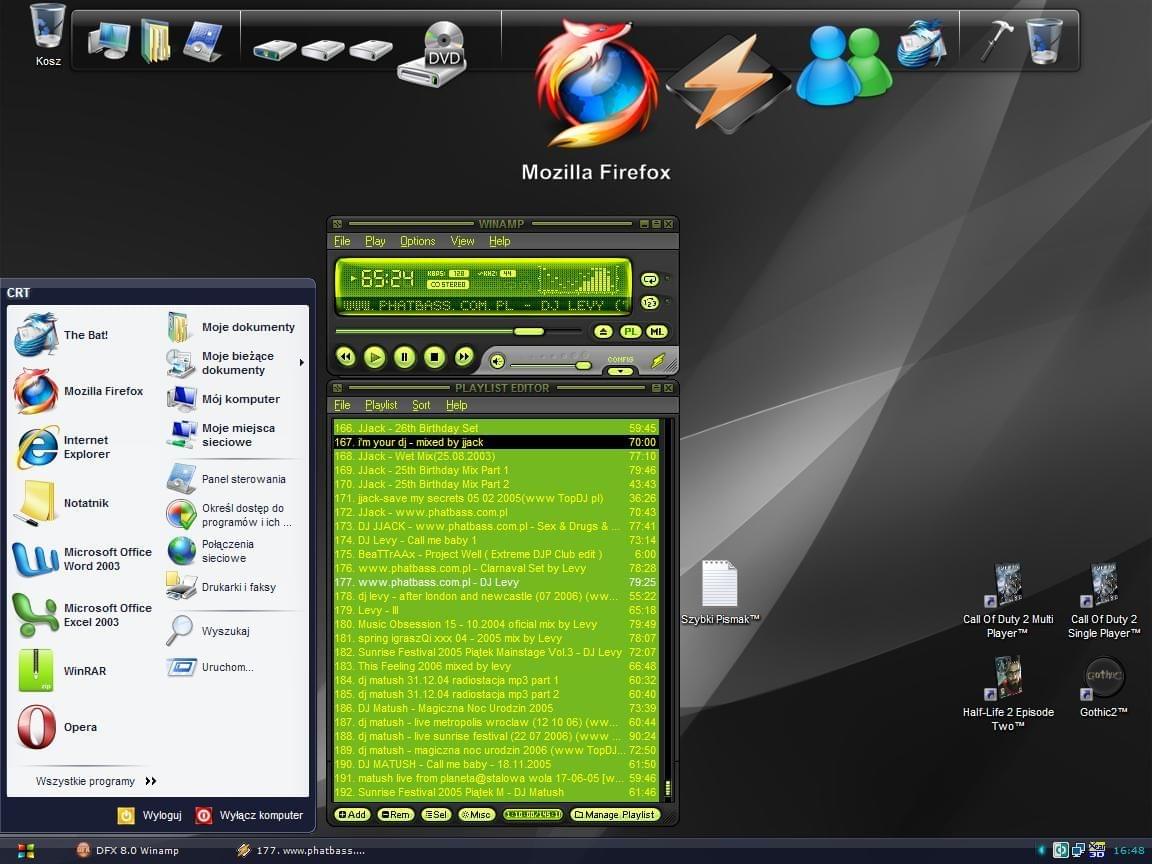Click the Winamp seek bar handle
Image resolution: width=1152 pixels, height=864 pixels.
[x=528, y=331]
